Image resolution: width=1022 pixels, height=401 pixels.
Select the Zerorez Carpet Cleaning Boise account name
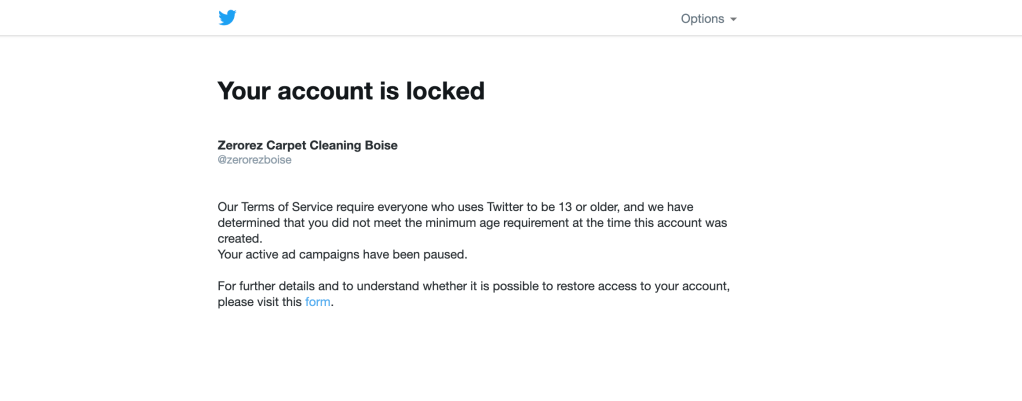(307, 145)
